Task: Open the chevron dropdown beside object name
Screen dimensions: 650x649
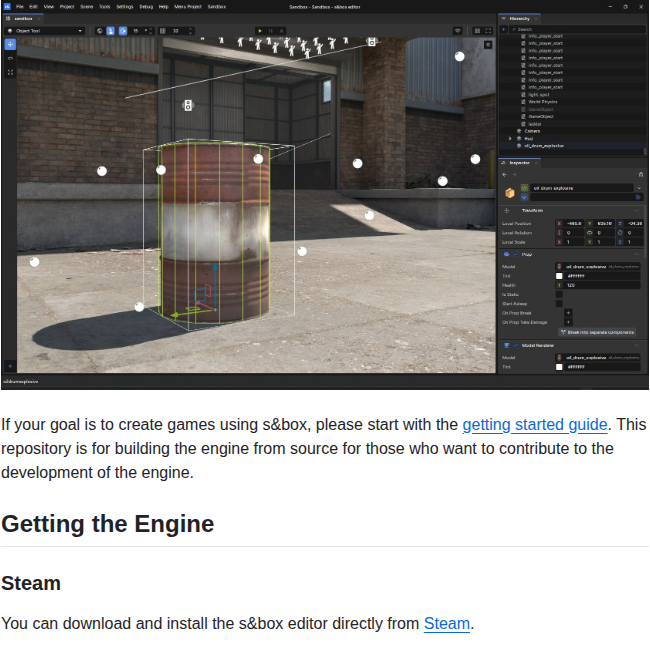Action: 639,188
